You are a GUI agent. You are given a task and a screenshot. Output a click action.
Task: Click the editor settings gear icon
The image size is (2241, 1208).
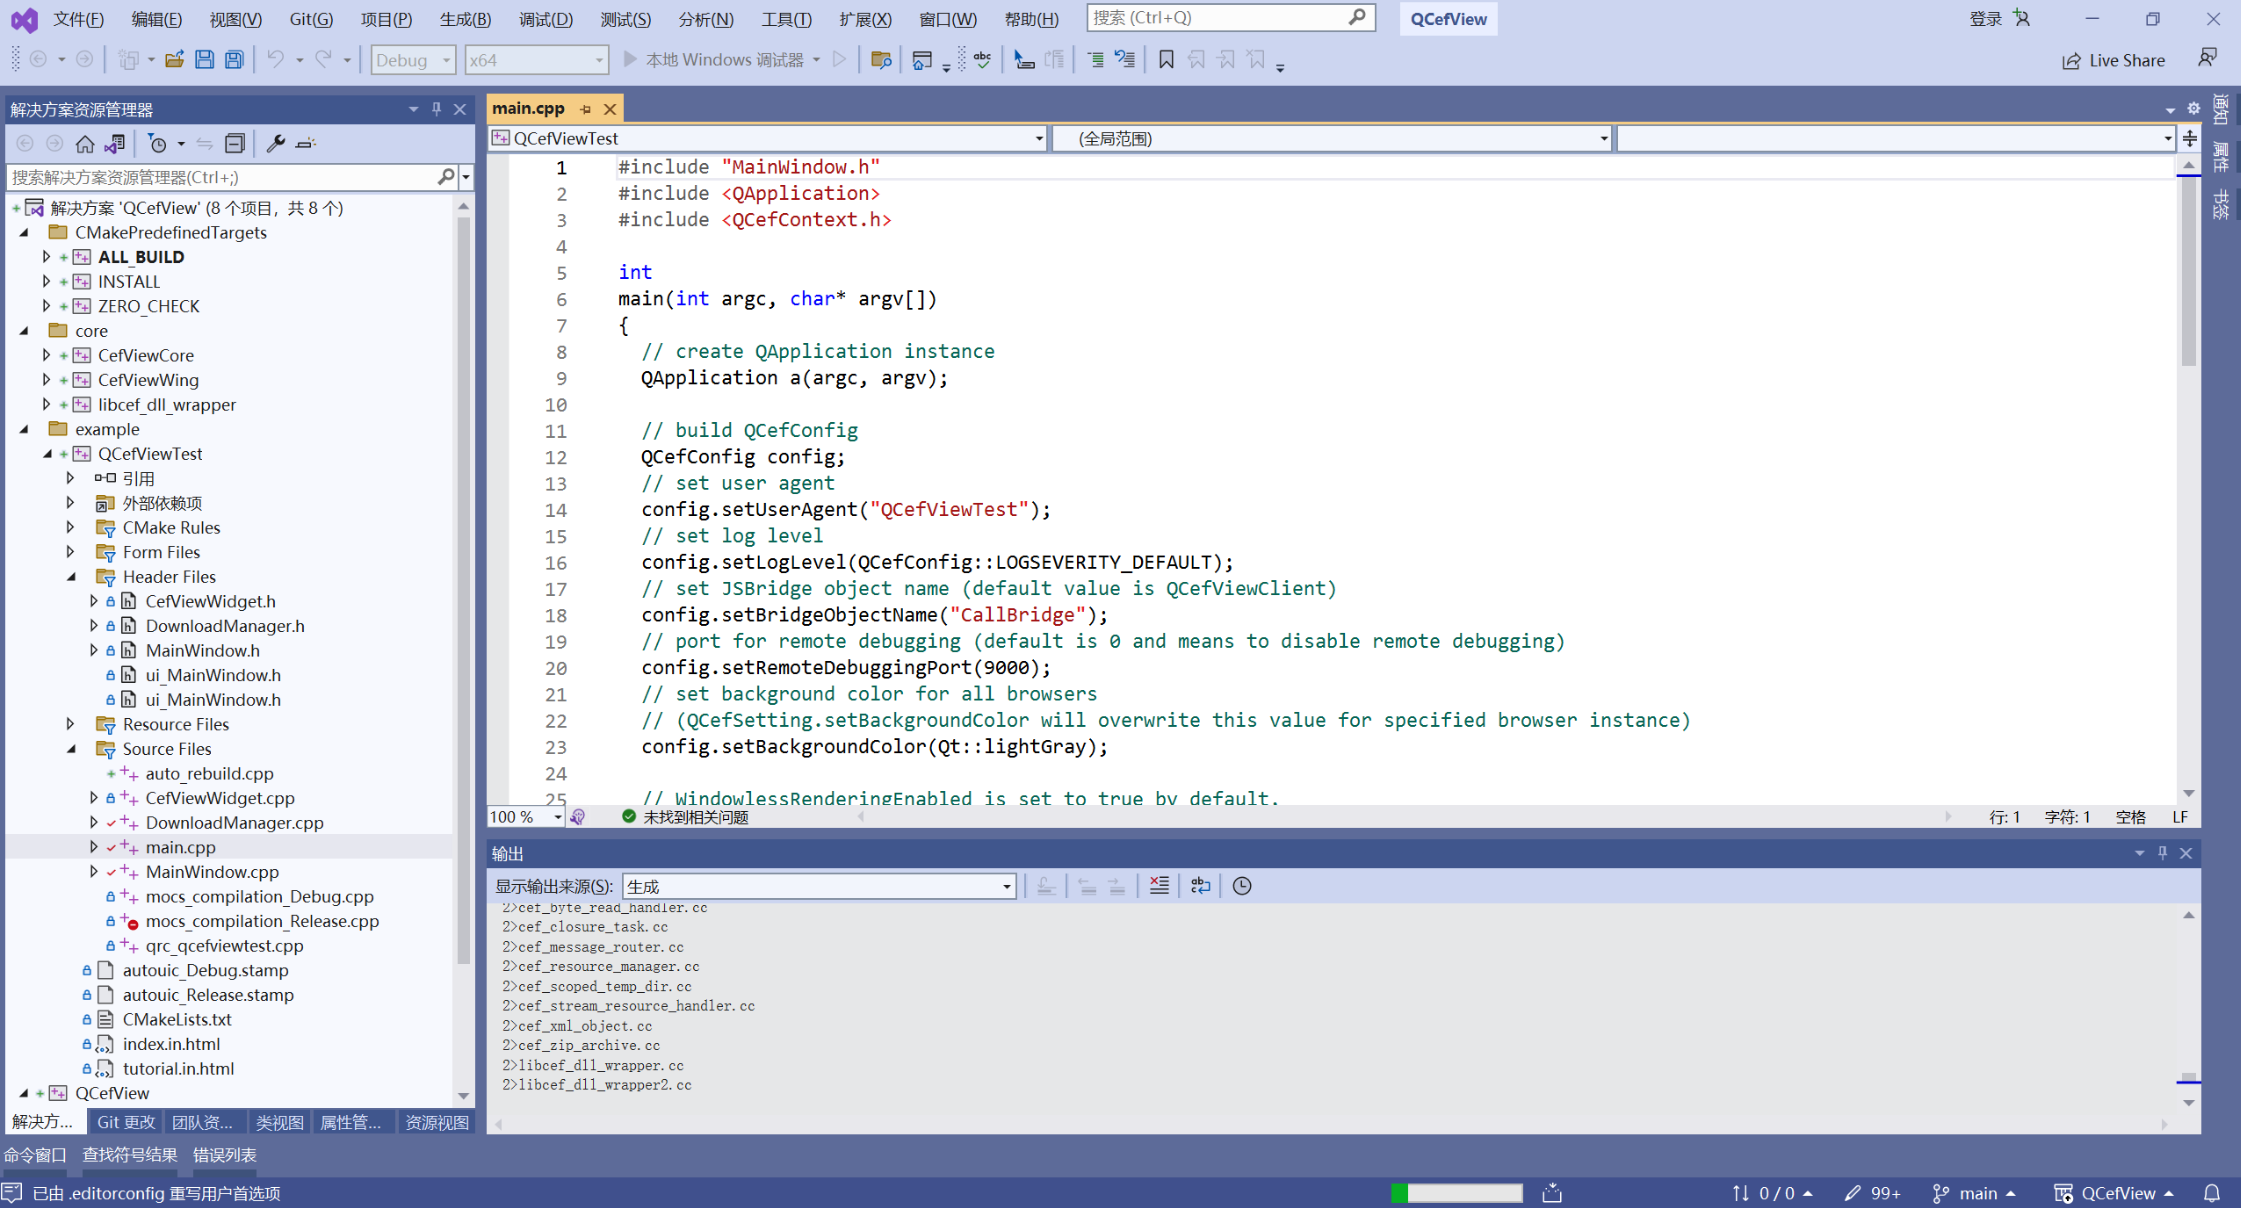point(2193,108)
